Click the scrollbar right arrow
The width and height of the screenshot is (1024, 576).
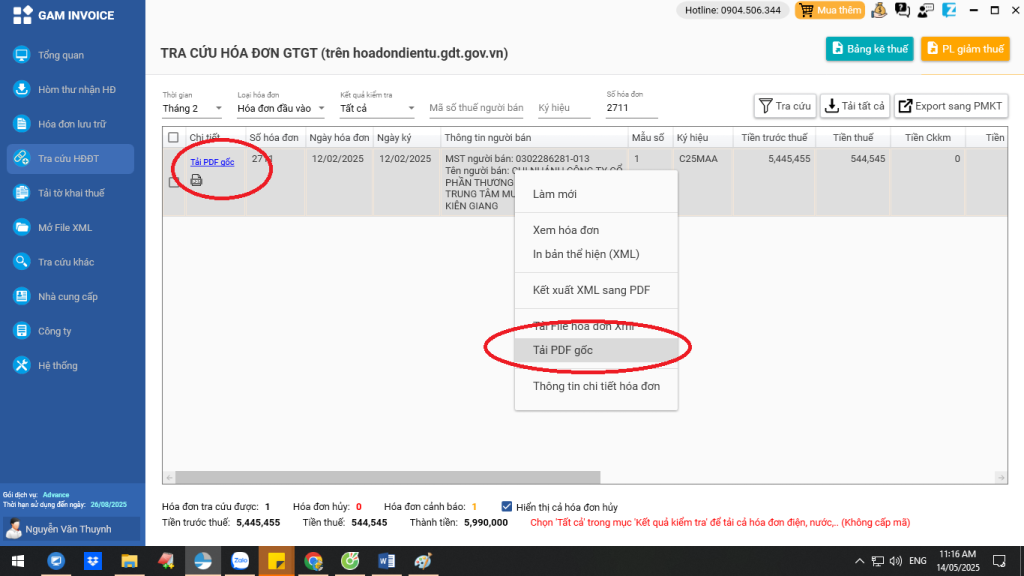1000,477
